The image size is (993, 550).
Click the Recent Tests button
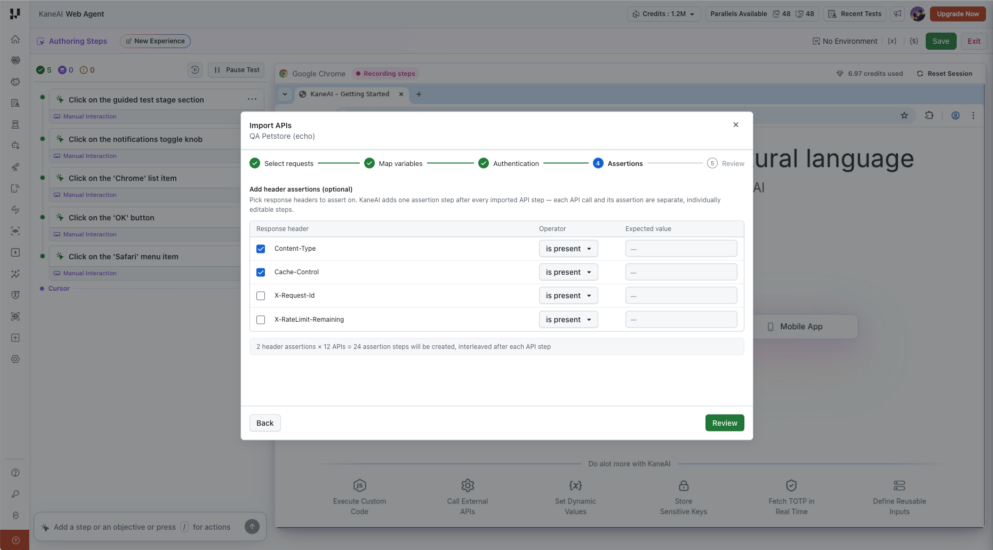854,14
